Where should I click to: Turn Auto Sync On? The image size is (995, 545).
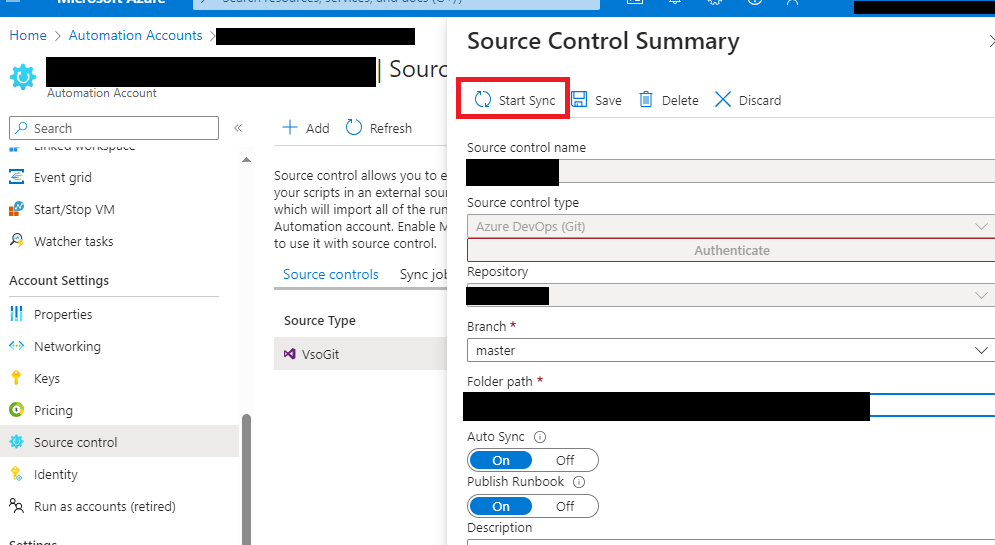click(x=501, y=460)
